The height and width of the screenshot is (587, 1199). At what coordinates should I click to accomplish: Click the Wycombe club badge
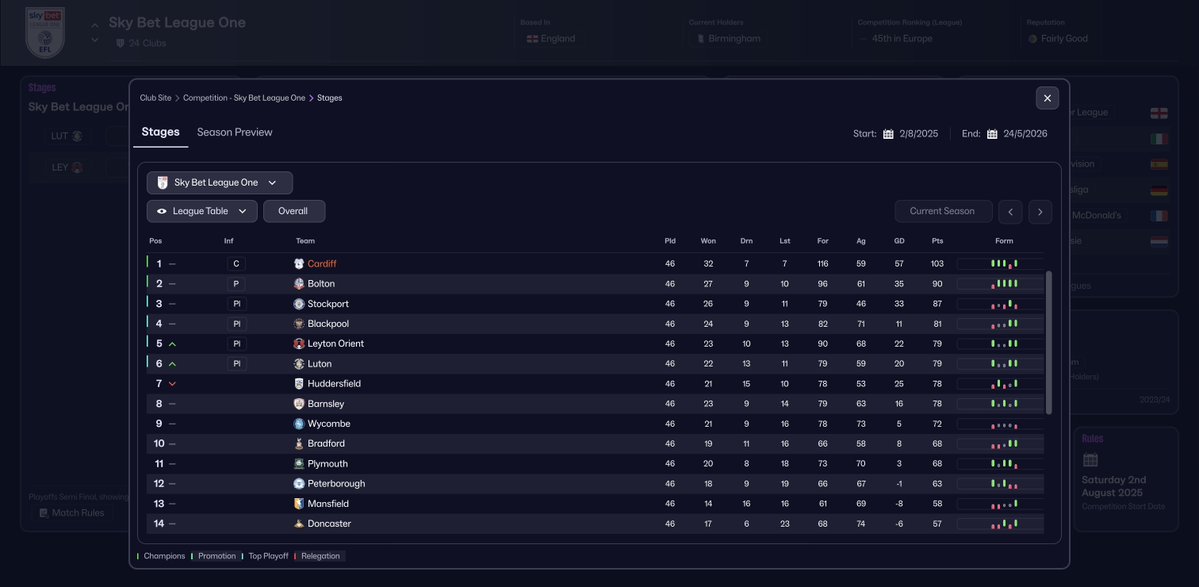coord(299,423)
